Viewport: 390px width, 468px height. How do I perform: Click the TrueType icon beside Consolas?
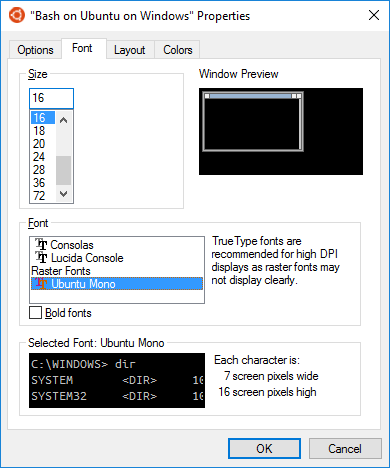41,244
